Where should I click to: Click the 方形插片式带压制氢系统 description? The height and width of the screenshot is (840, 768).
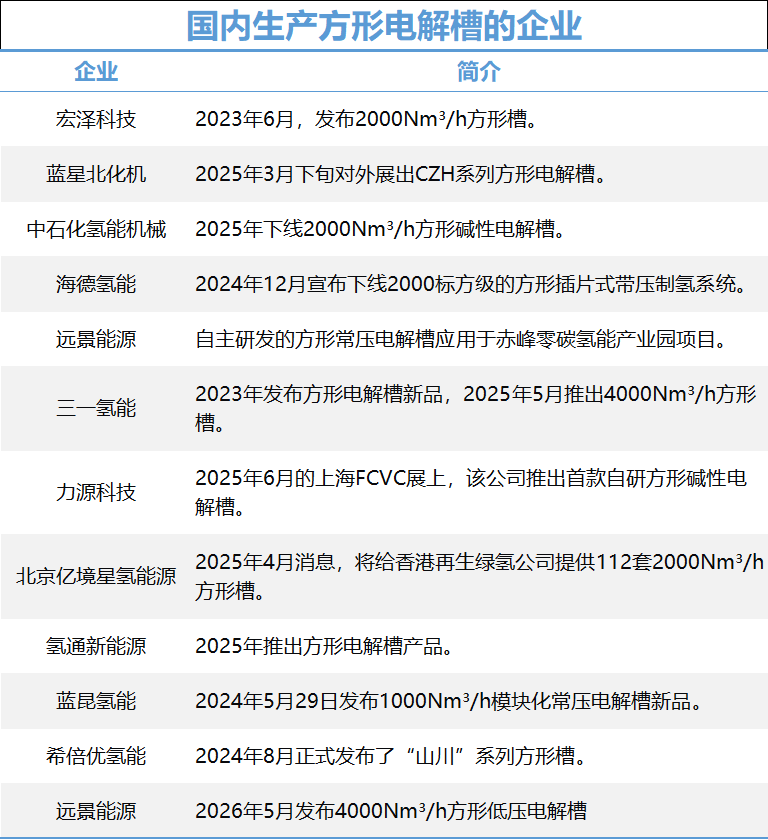(471, 284)
